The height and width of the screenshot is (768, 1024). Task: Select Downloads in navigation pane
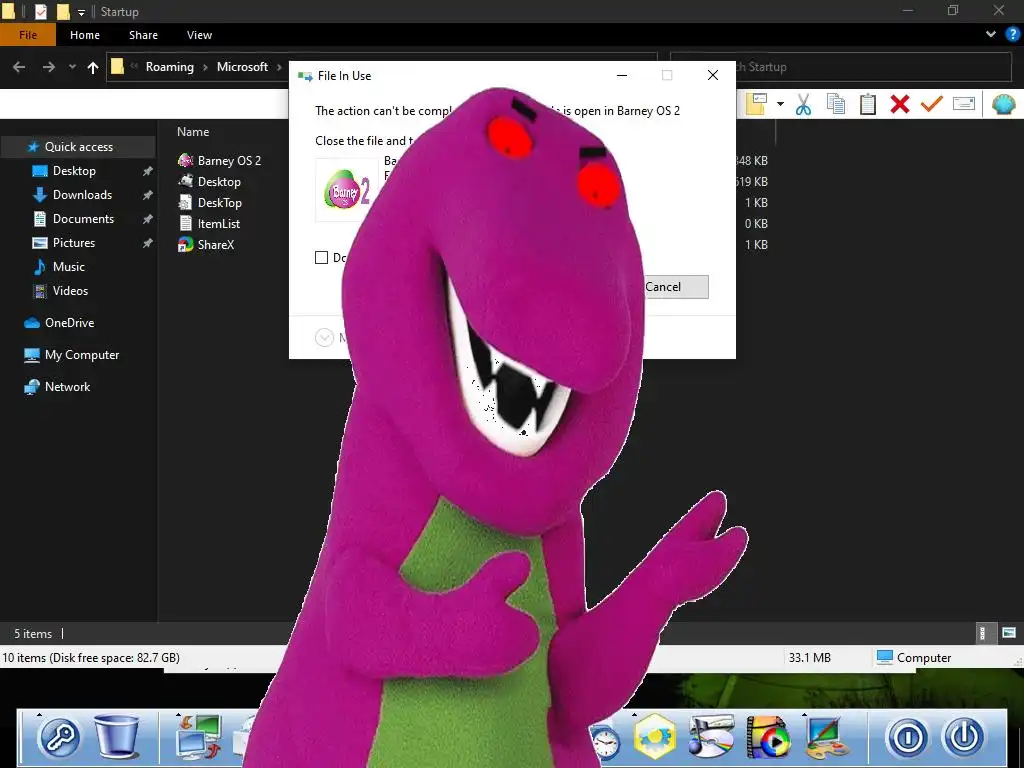pyautogui.click(x=82, y=195)
